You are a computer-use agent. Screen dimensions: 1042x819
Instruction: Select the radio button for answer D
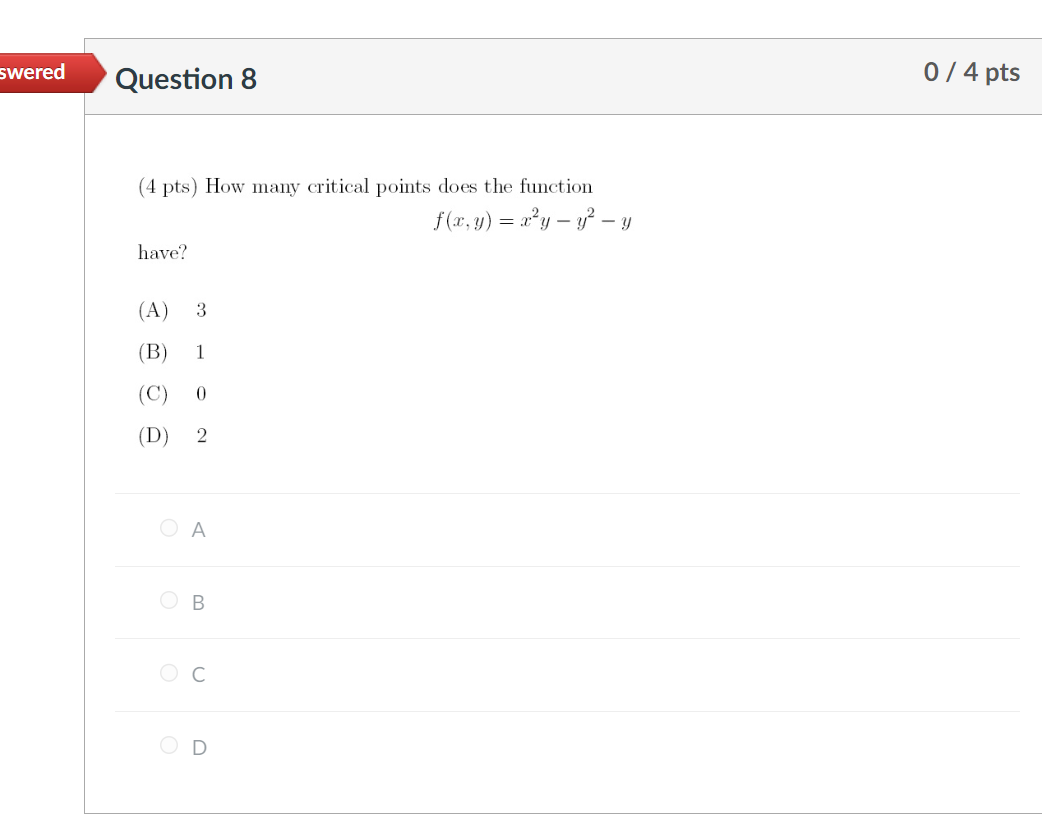(169, 745)
